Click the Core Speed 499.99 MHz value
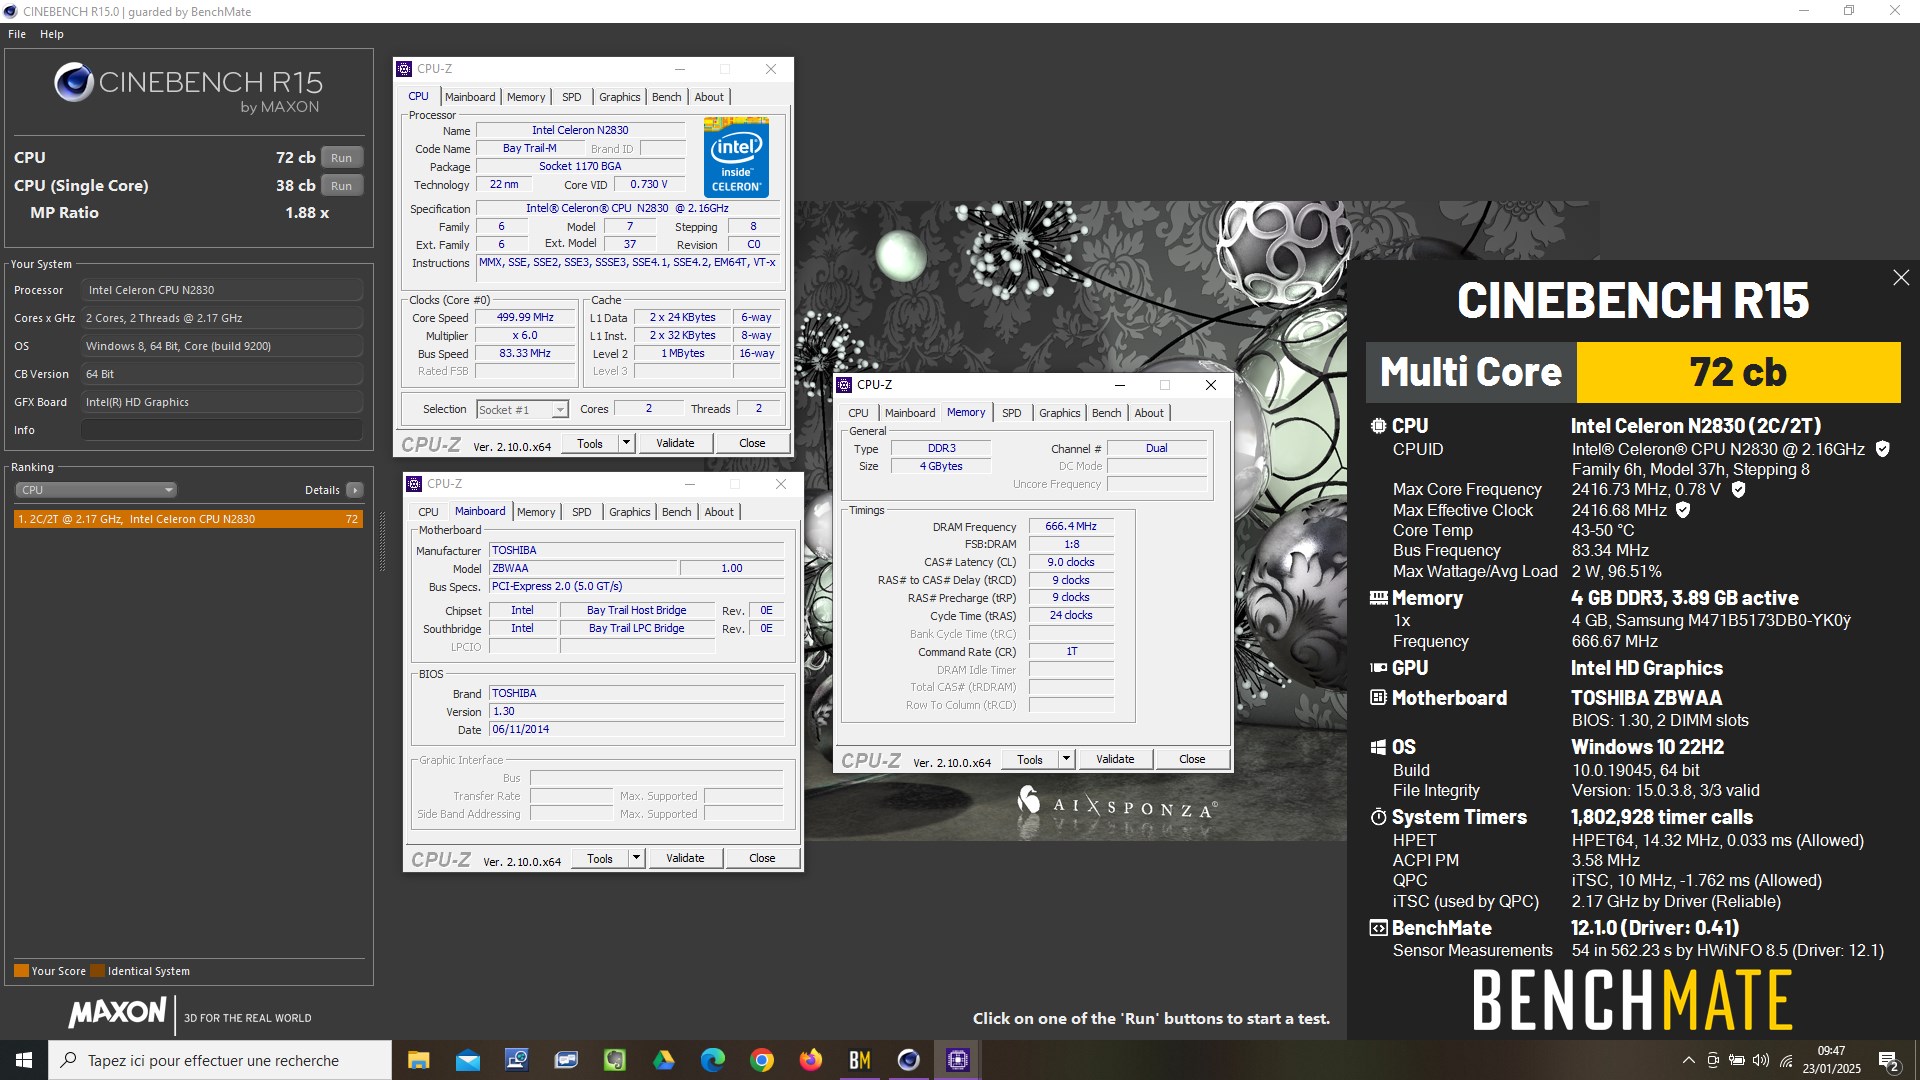This screenshot has height=1080, width=1920. (525, 318)
